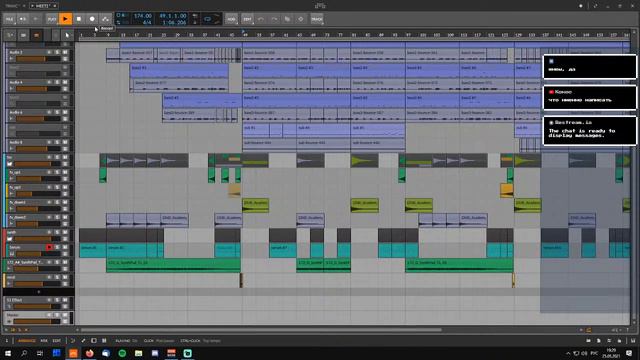640x360 pixels.
Task: Select the pointer tool in arranger header
Action: (67, 36)
